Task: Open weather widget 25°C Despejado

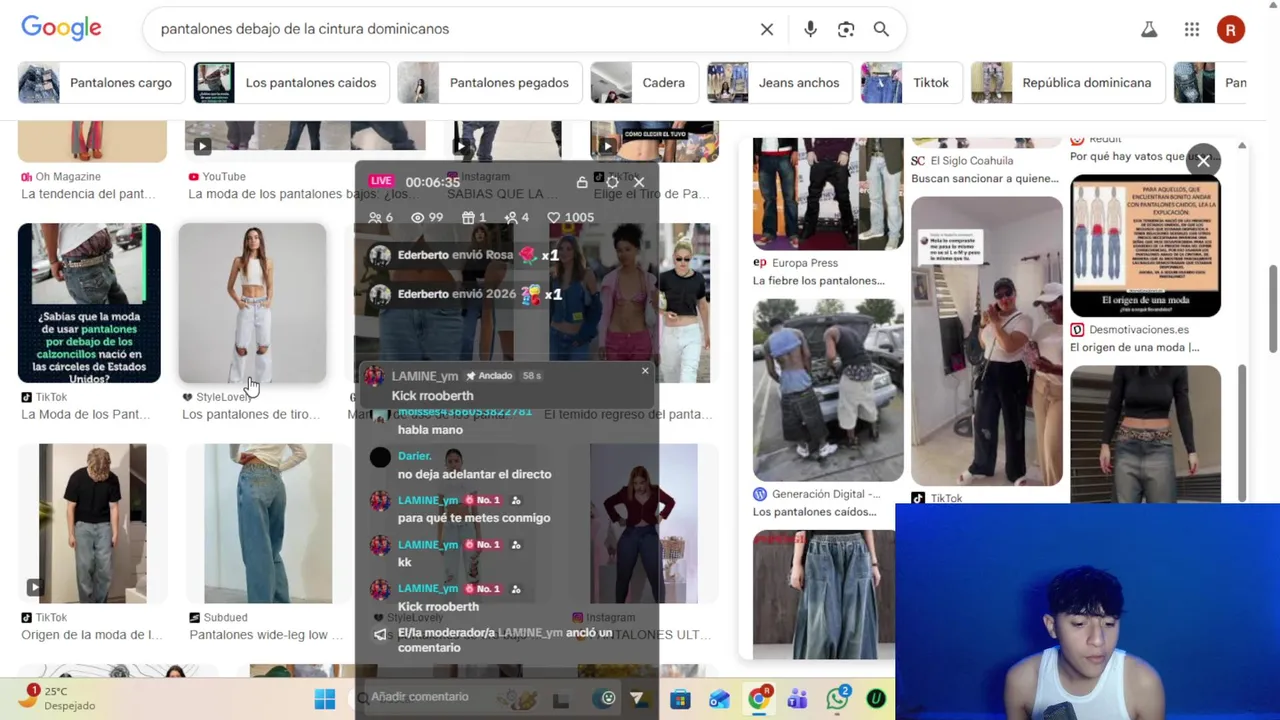Action: [x=58, y=698]
